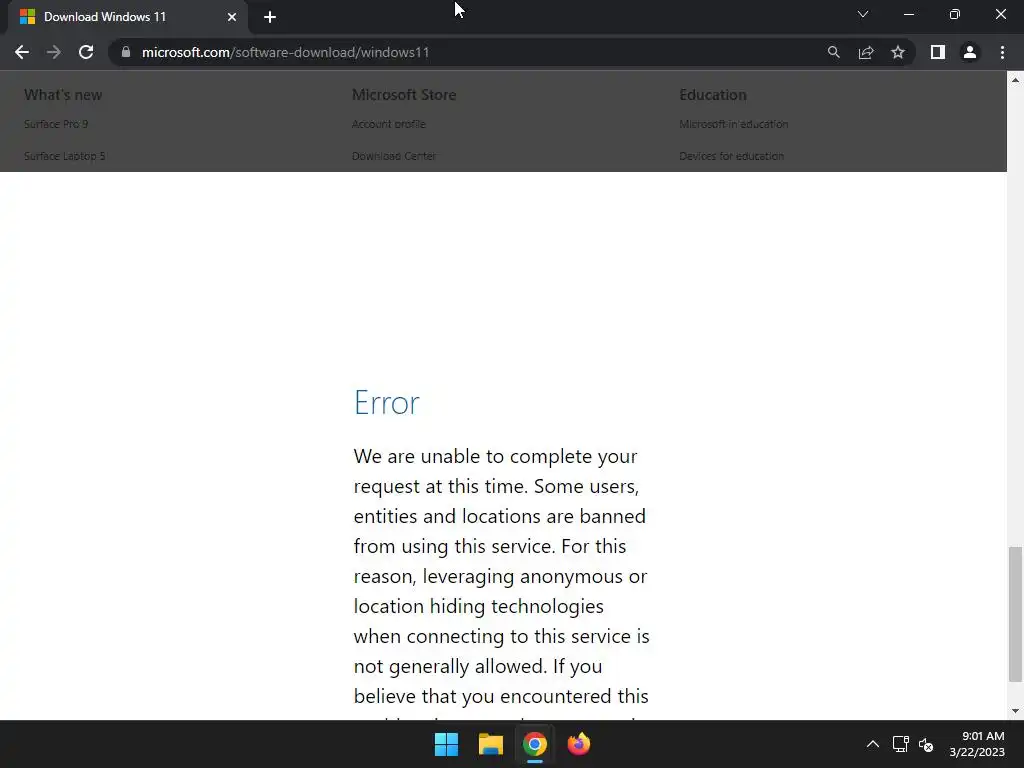Click the Error heading text
Screen dimensions: 1024x768
(387, 402)
